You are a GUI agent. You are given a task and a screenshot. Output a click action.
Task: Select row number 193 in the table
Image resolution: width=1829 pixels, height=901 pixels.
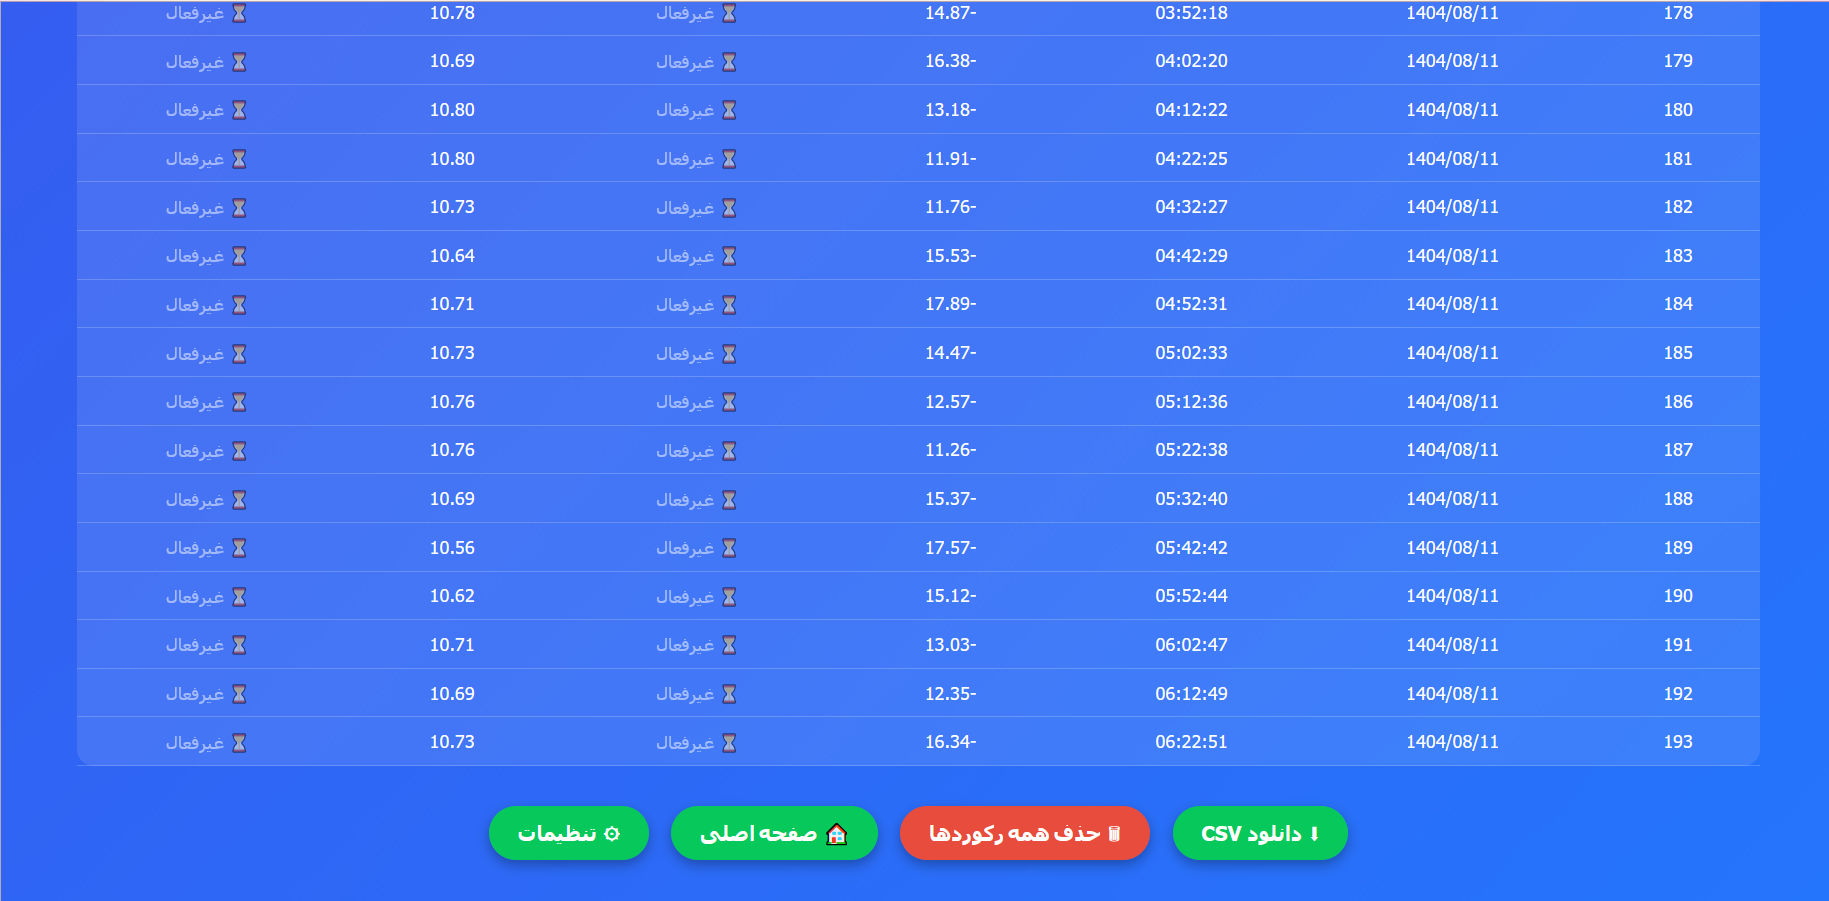[x=1677, y=742]
